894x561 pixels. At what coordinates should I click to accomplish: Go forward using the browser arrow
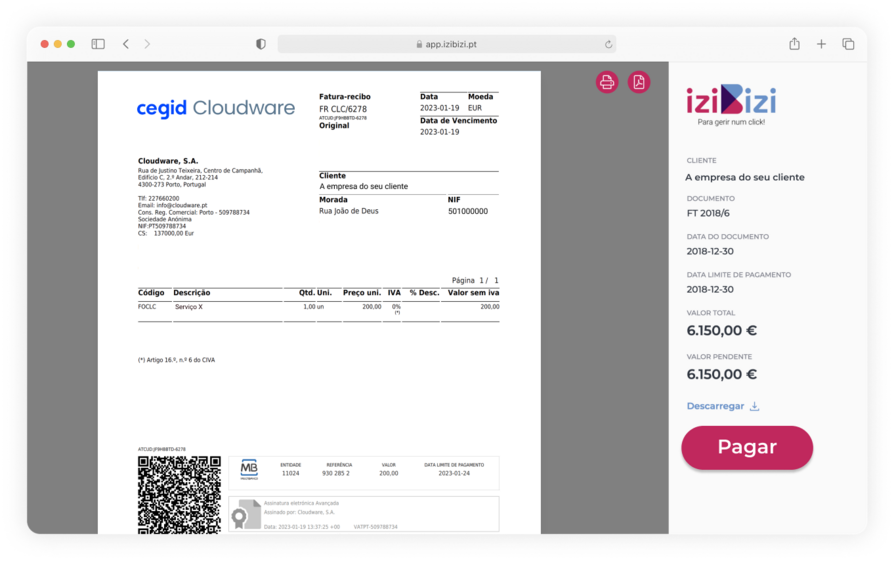(x=147, y=44)
